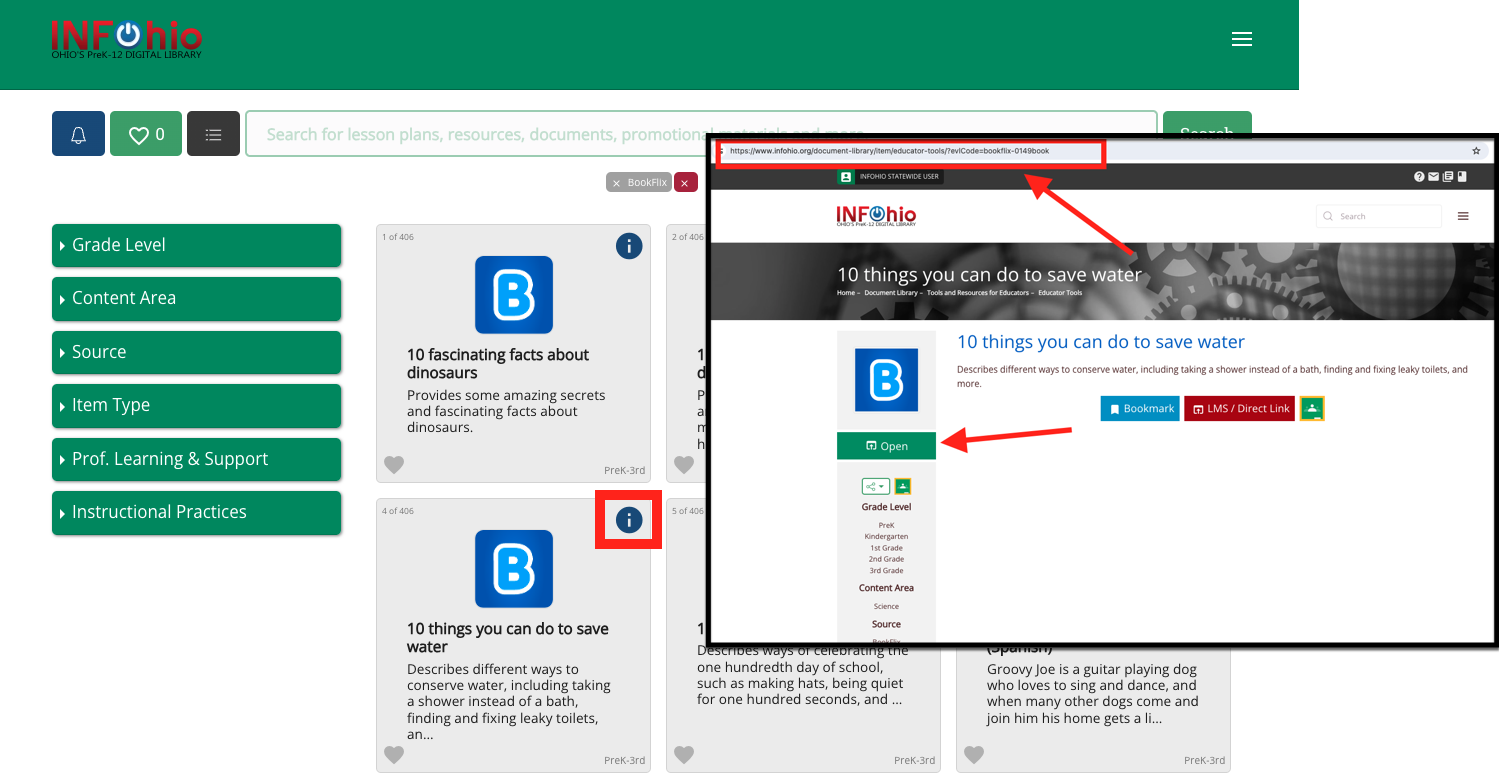Click BookFlix icon on dinosaurs card
Screen dimensions: 1499x784
coord(514,295)
